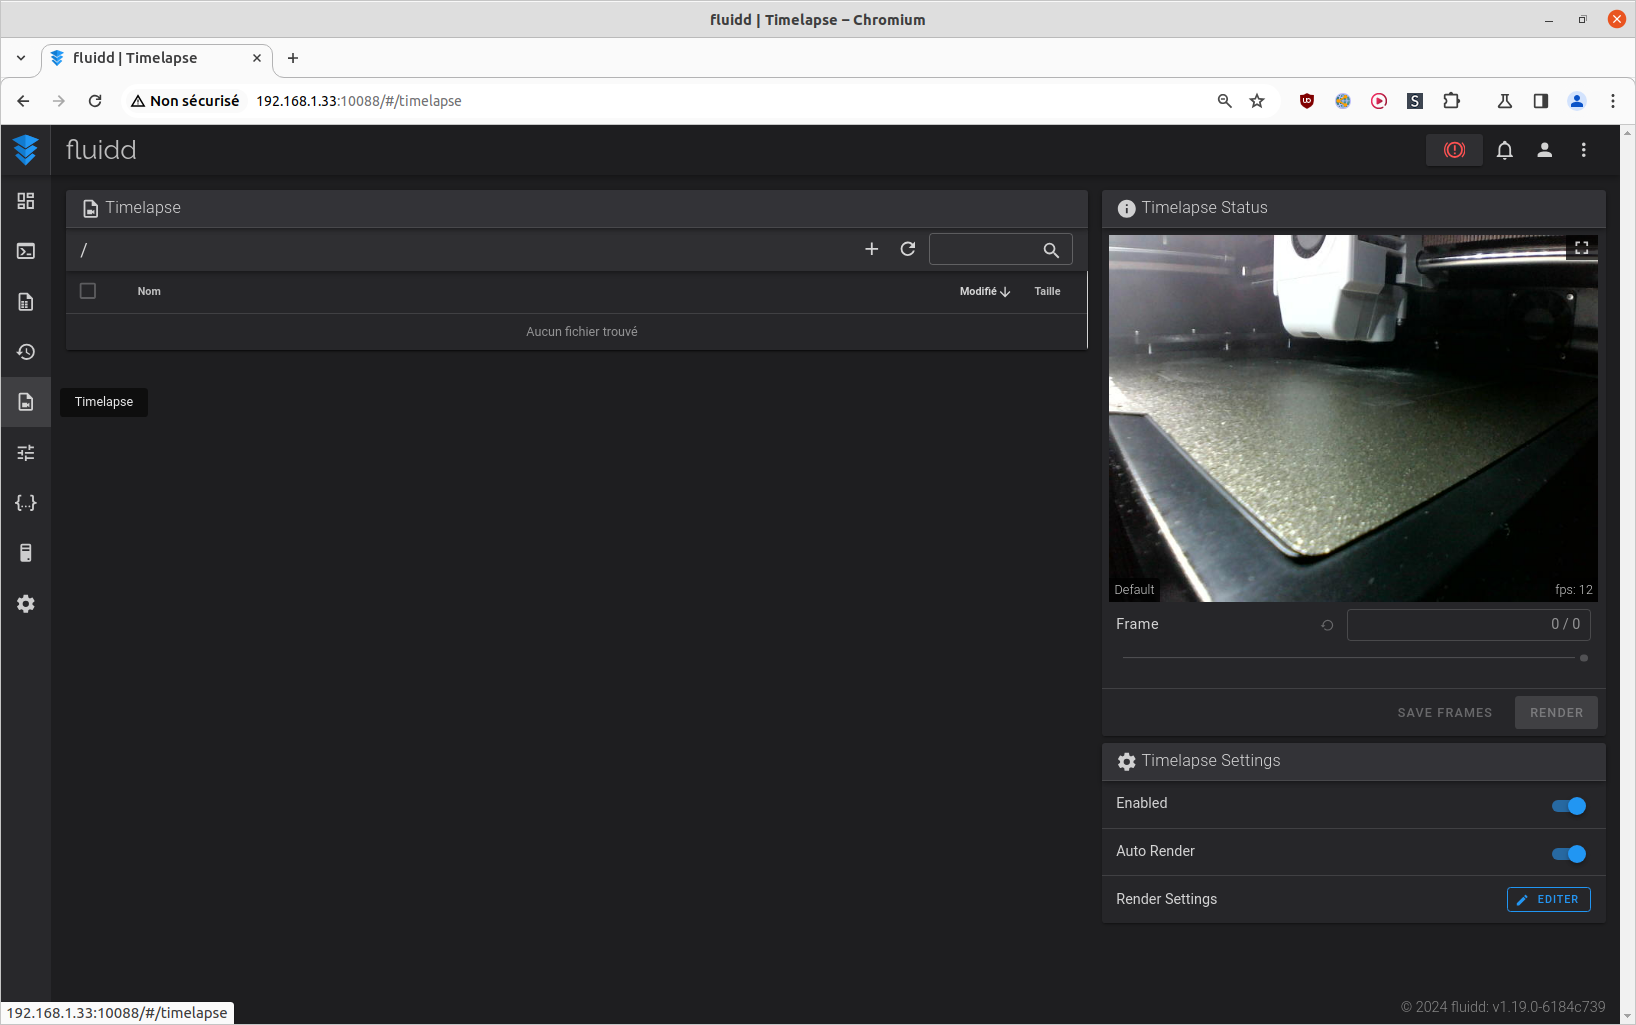Open the Timelapse page sidebar icon
The height and width of the screenshot is (1025, 1636).
click(x=26, y=402)
